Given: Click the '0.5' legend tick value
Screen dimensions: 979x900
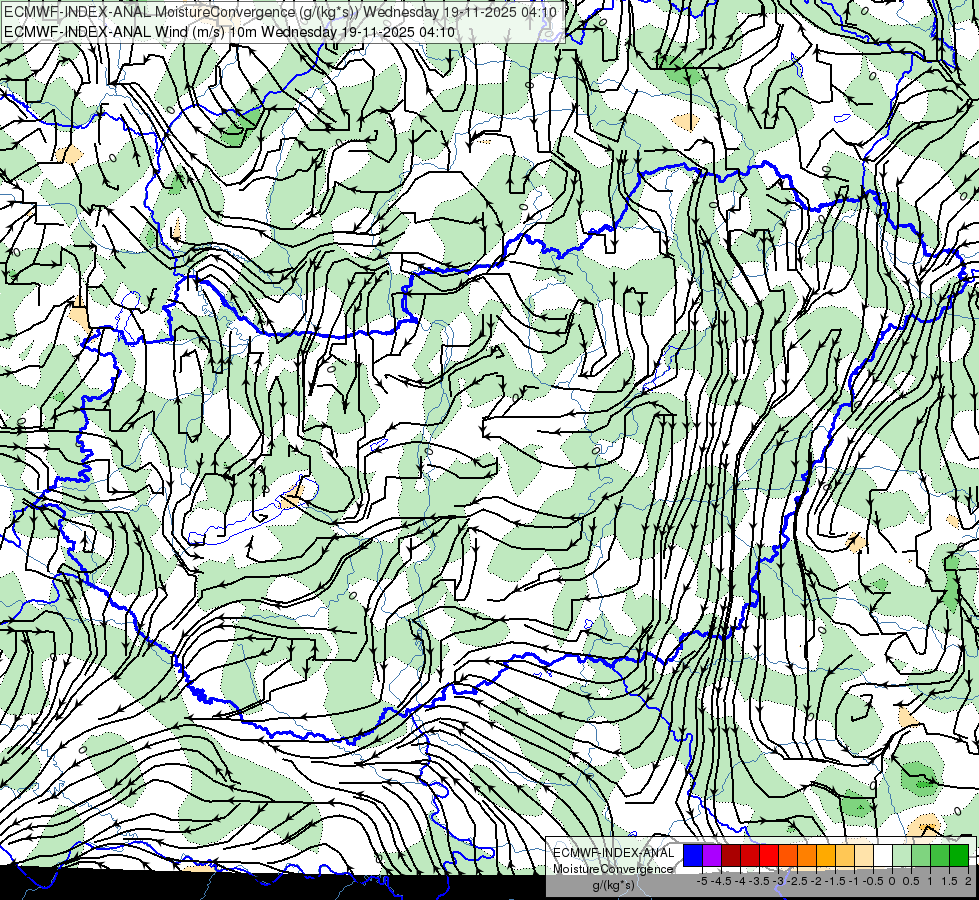Looking at the screenshot, I should [x=911, y=881].
